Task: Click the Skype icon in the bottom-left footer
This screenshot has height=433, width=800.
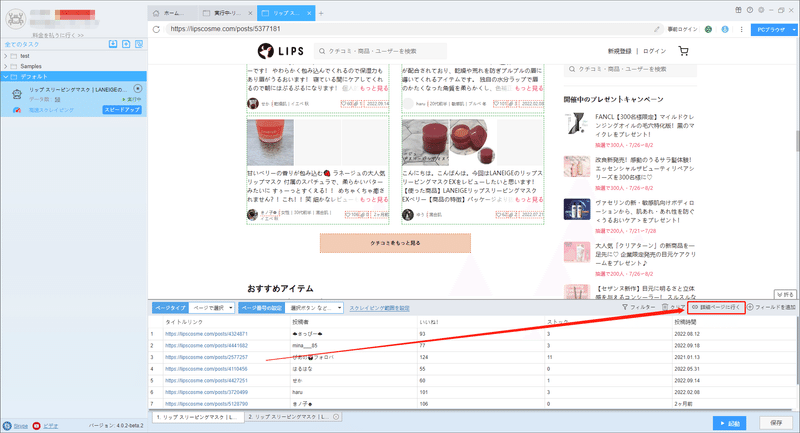Action: point(7,426)
